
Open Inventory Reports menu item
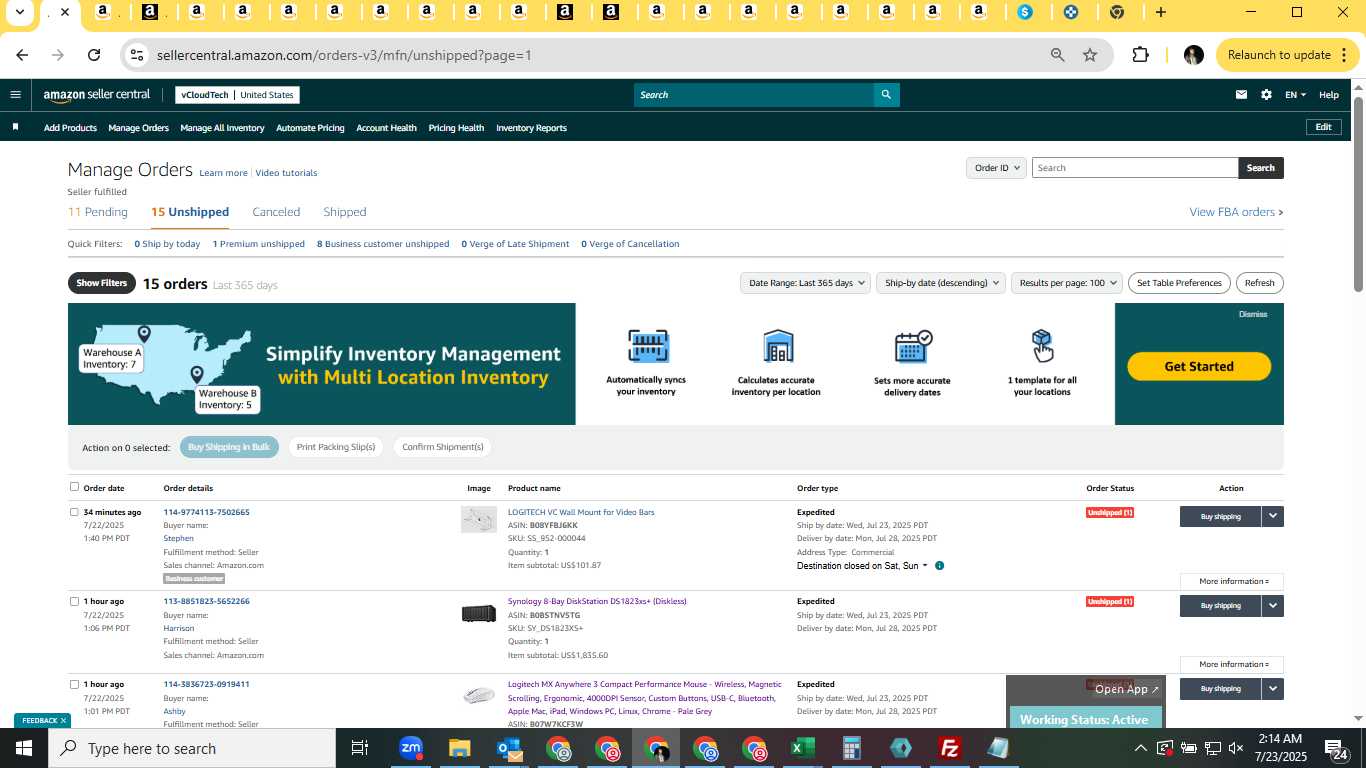(531, 128)
